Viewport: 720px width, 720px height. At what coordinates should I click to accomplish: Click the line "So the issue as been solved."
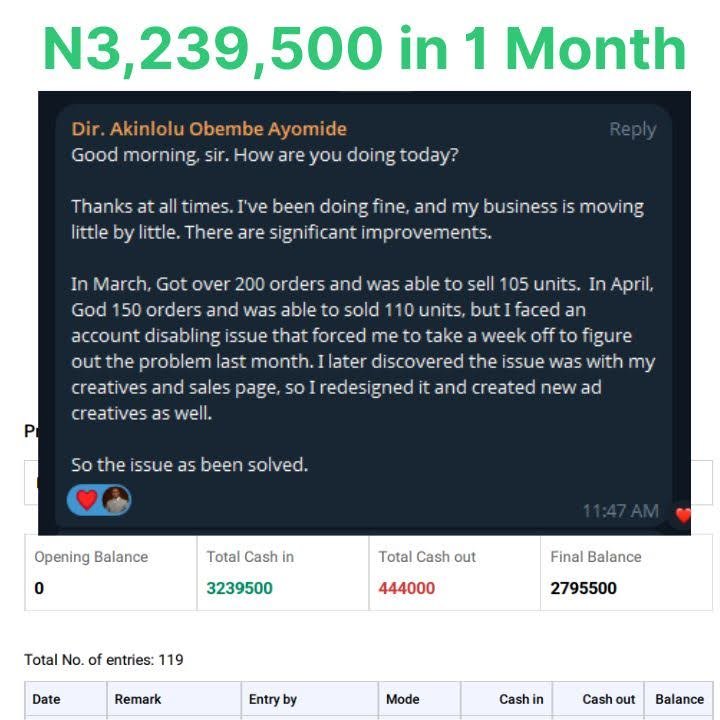tap(189, 464)
